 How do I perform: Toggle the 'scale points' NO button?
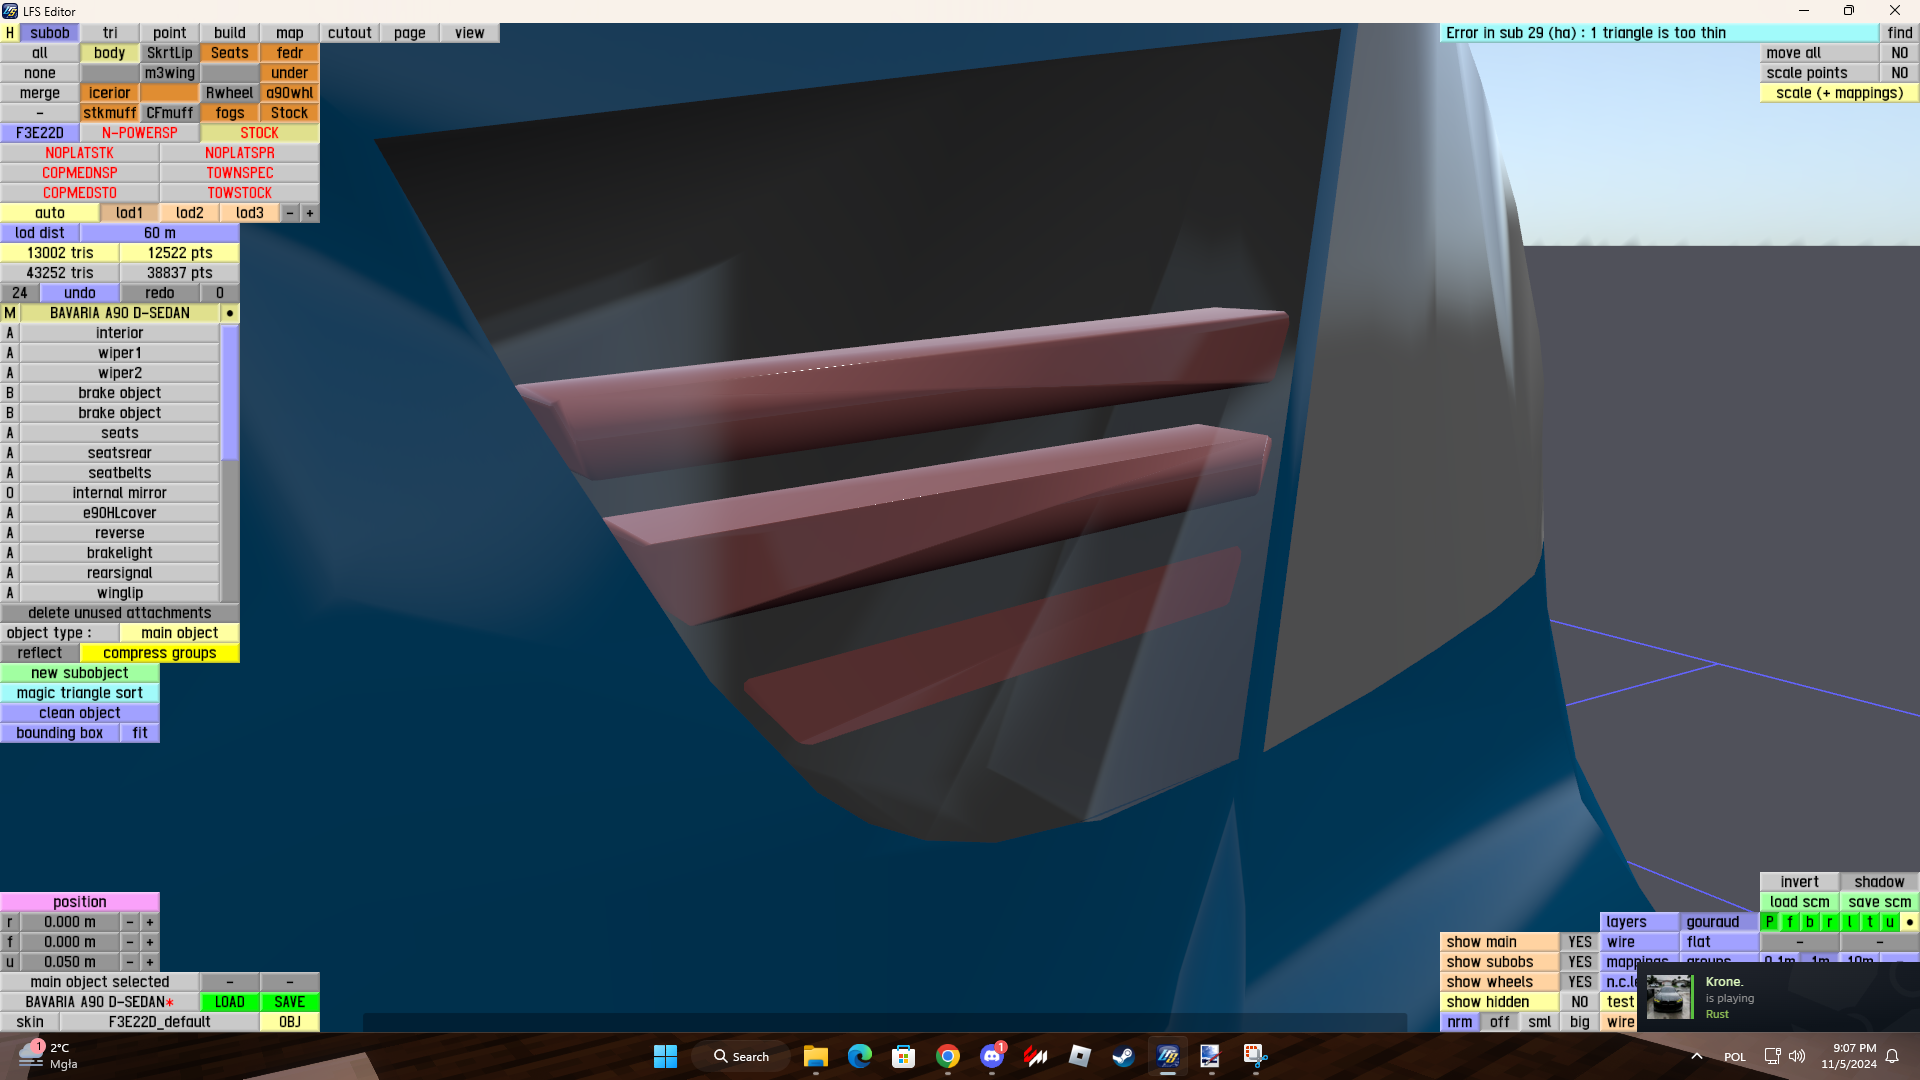pos(1899,73)
